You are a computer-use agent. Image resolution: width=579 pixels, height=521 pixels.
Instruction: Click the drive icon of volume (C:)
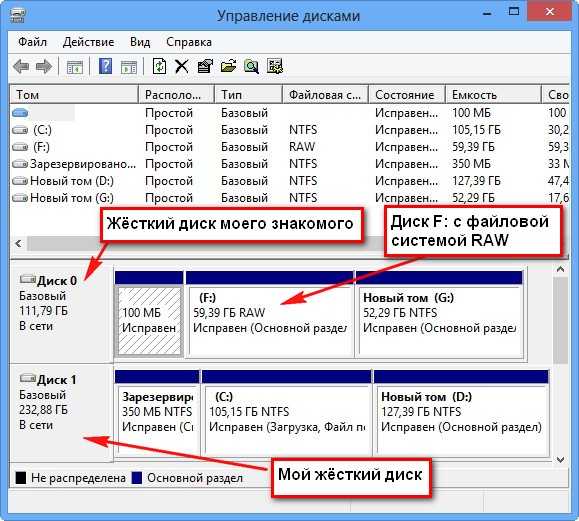pos(20,130)
